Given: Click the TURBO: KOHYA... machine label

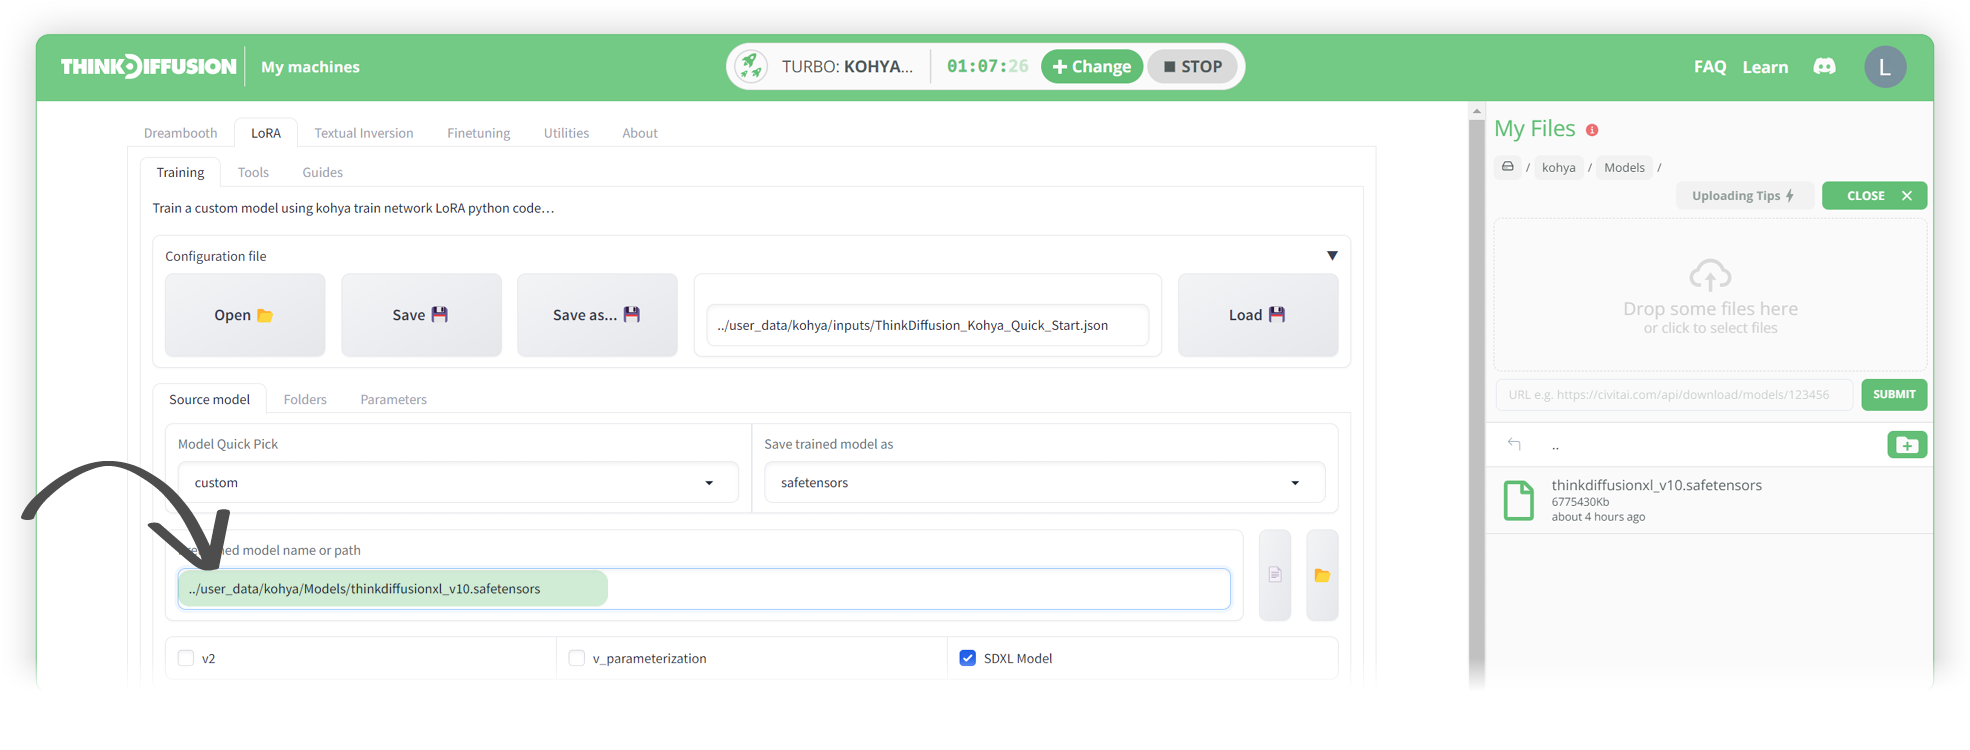Looking at the screenshot, I should click(847, 67).
